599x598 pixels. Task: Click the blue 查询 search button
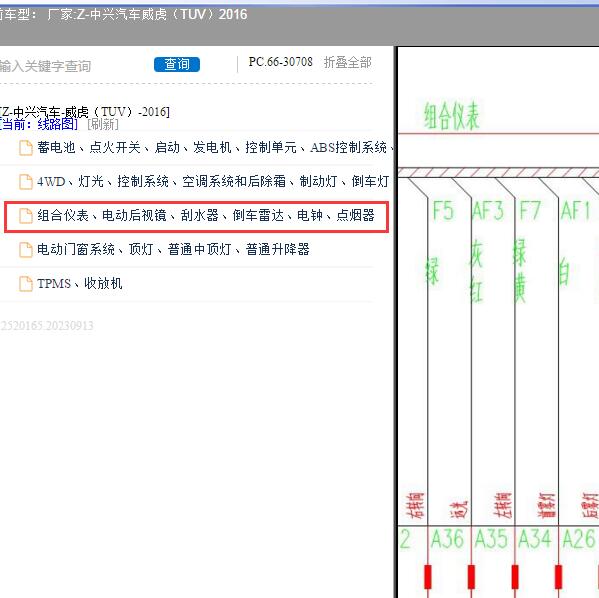pyautogui.click(x=177, y=64)
